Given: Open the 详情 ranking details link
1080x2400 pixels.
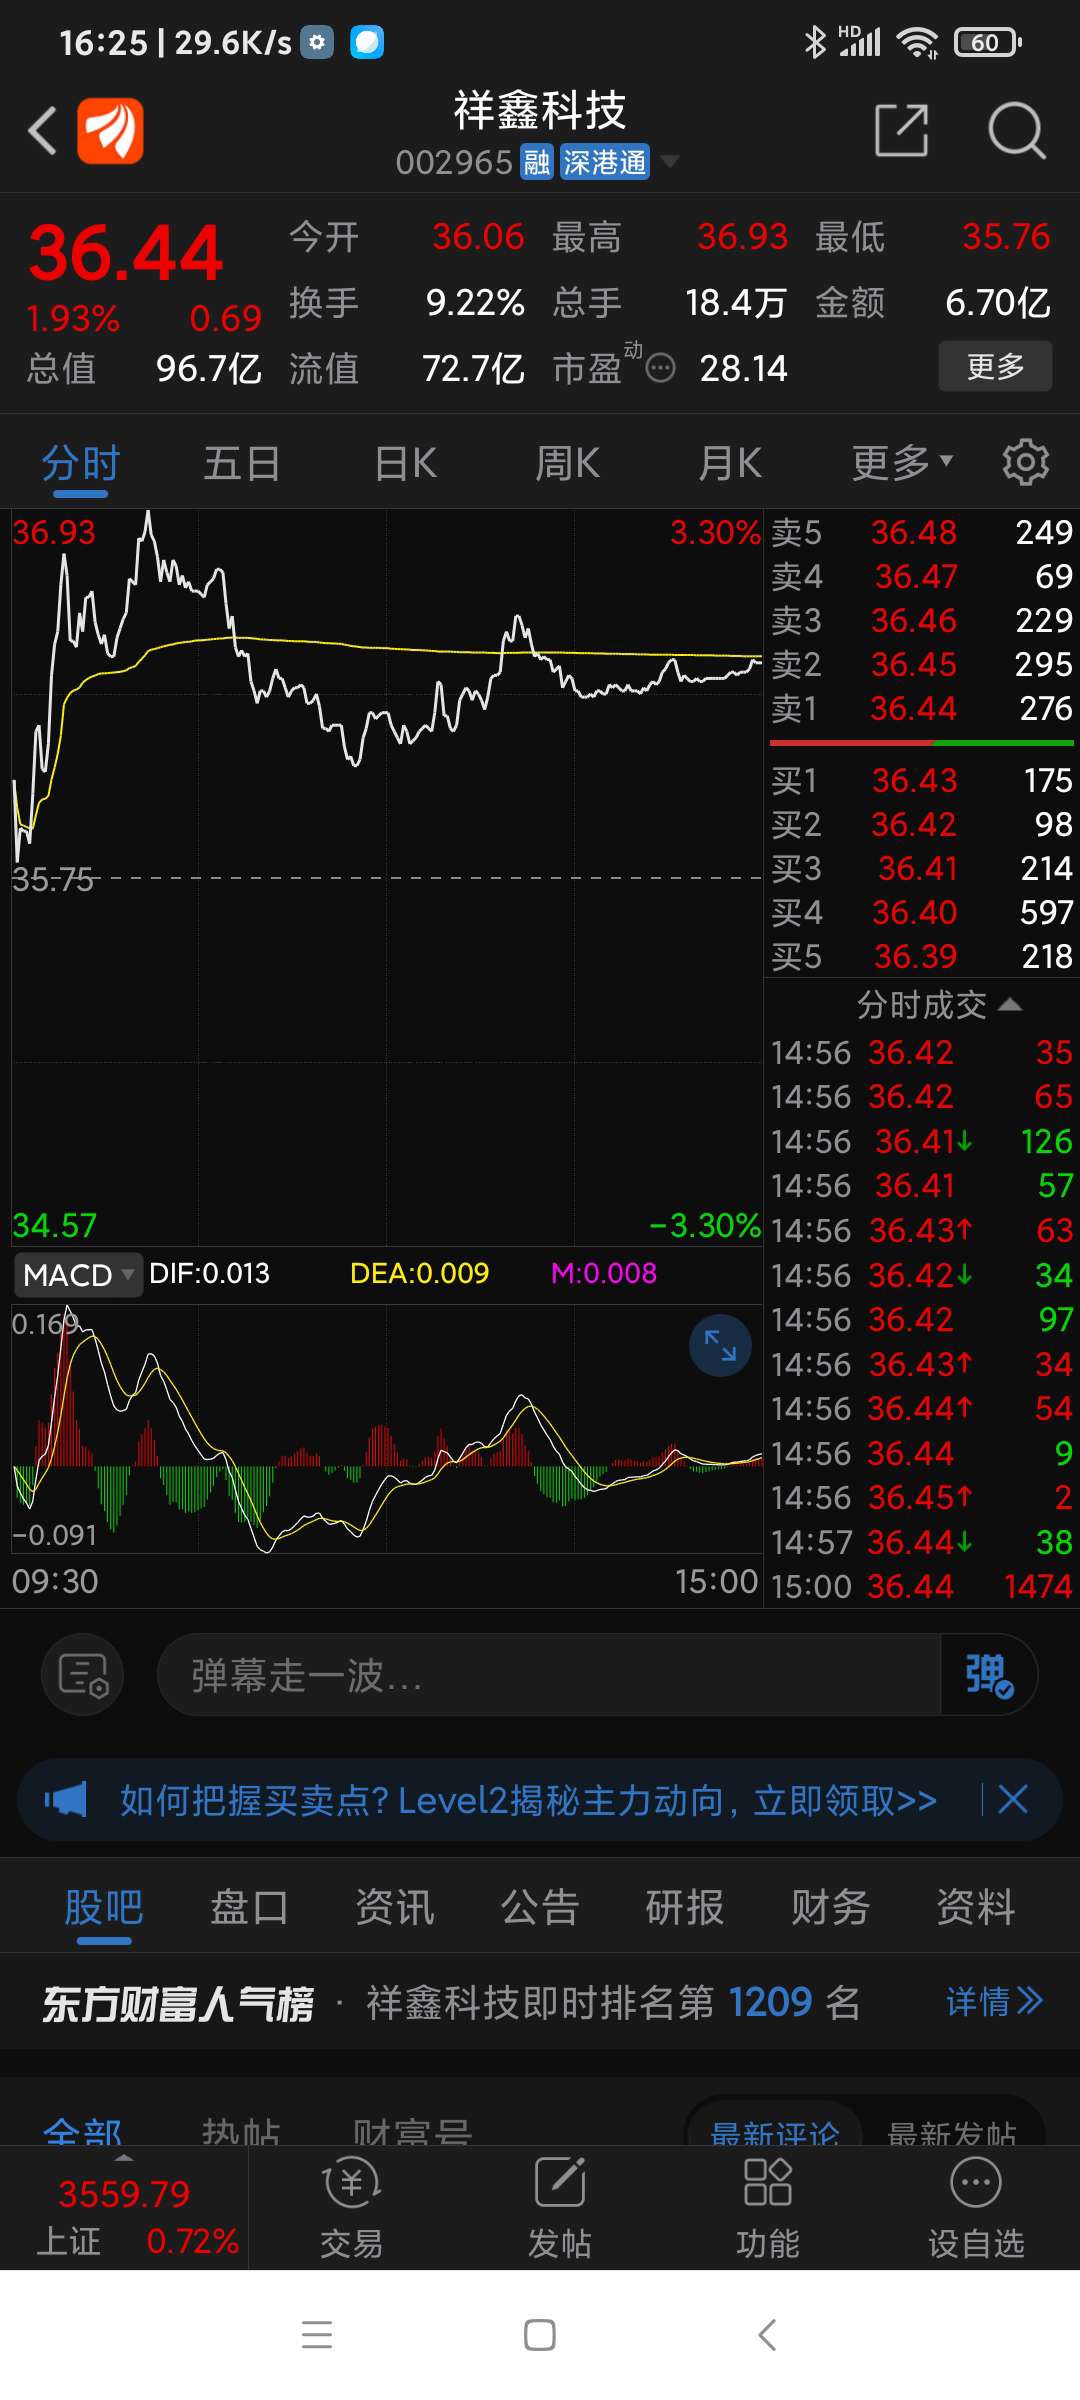Looking at the screenshot, I should tap(995, 2002).
